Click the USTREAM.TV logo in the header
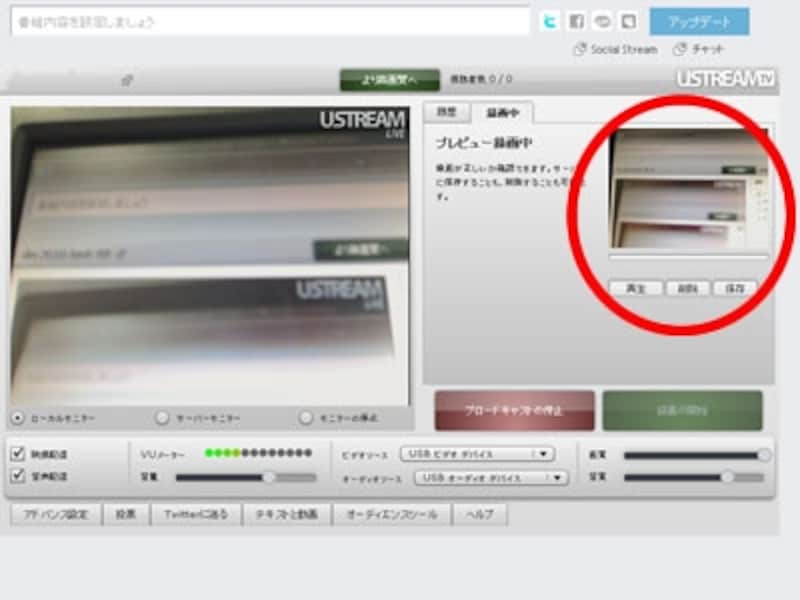The height and width of the screenshot is (600, 800). click(725, 79)
